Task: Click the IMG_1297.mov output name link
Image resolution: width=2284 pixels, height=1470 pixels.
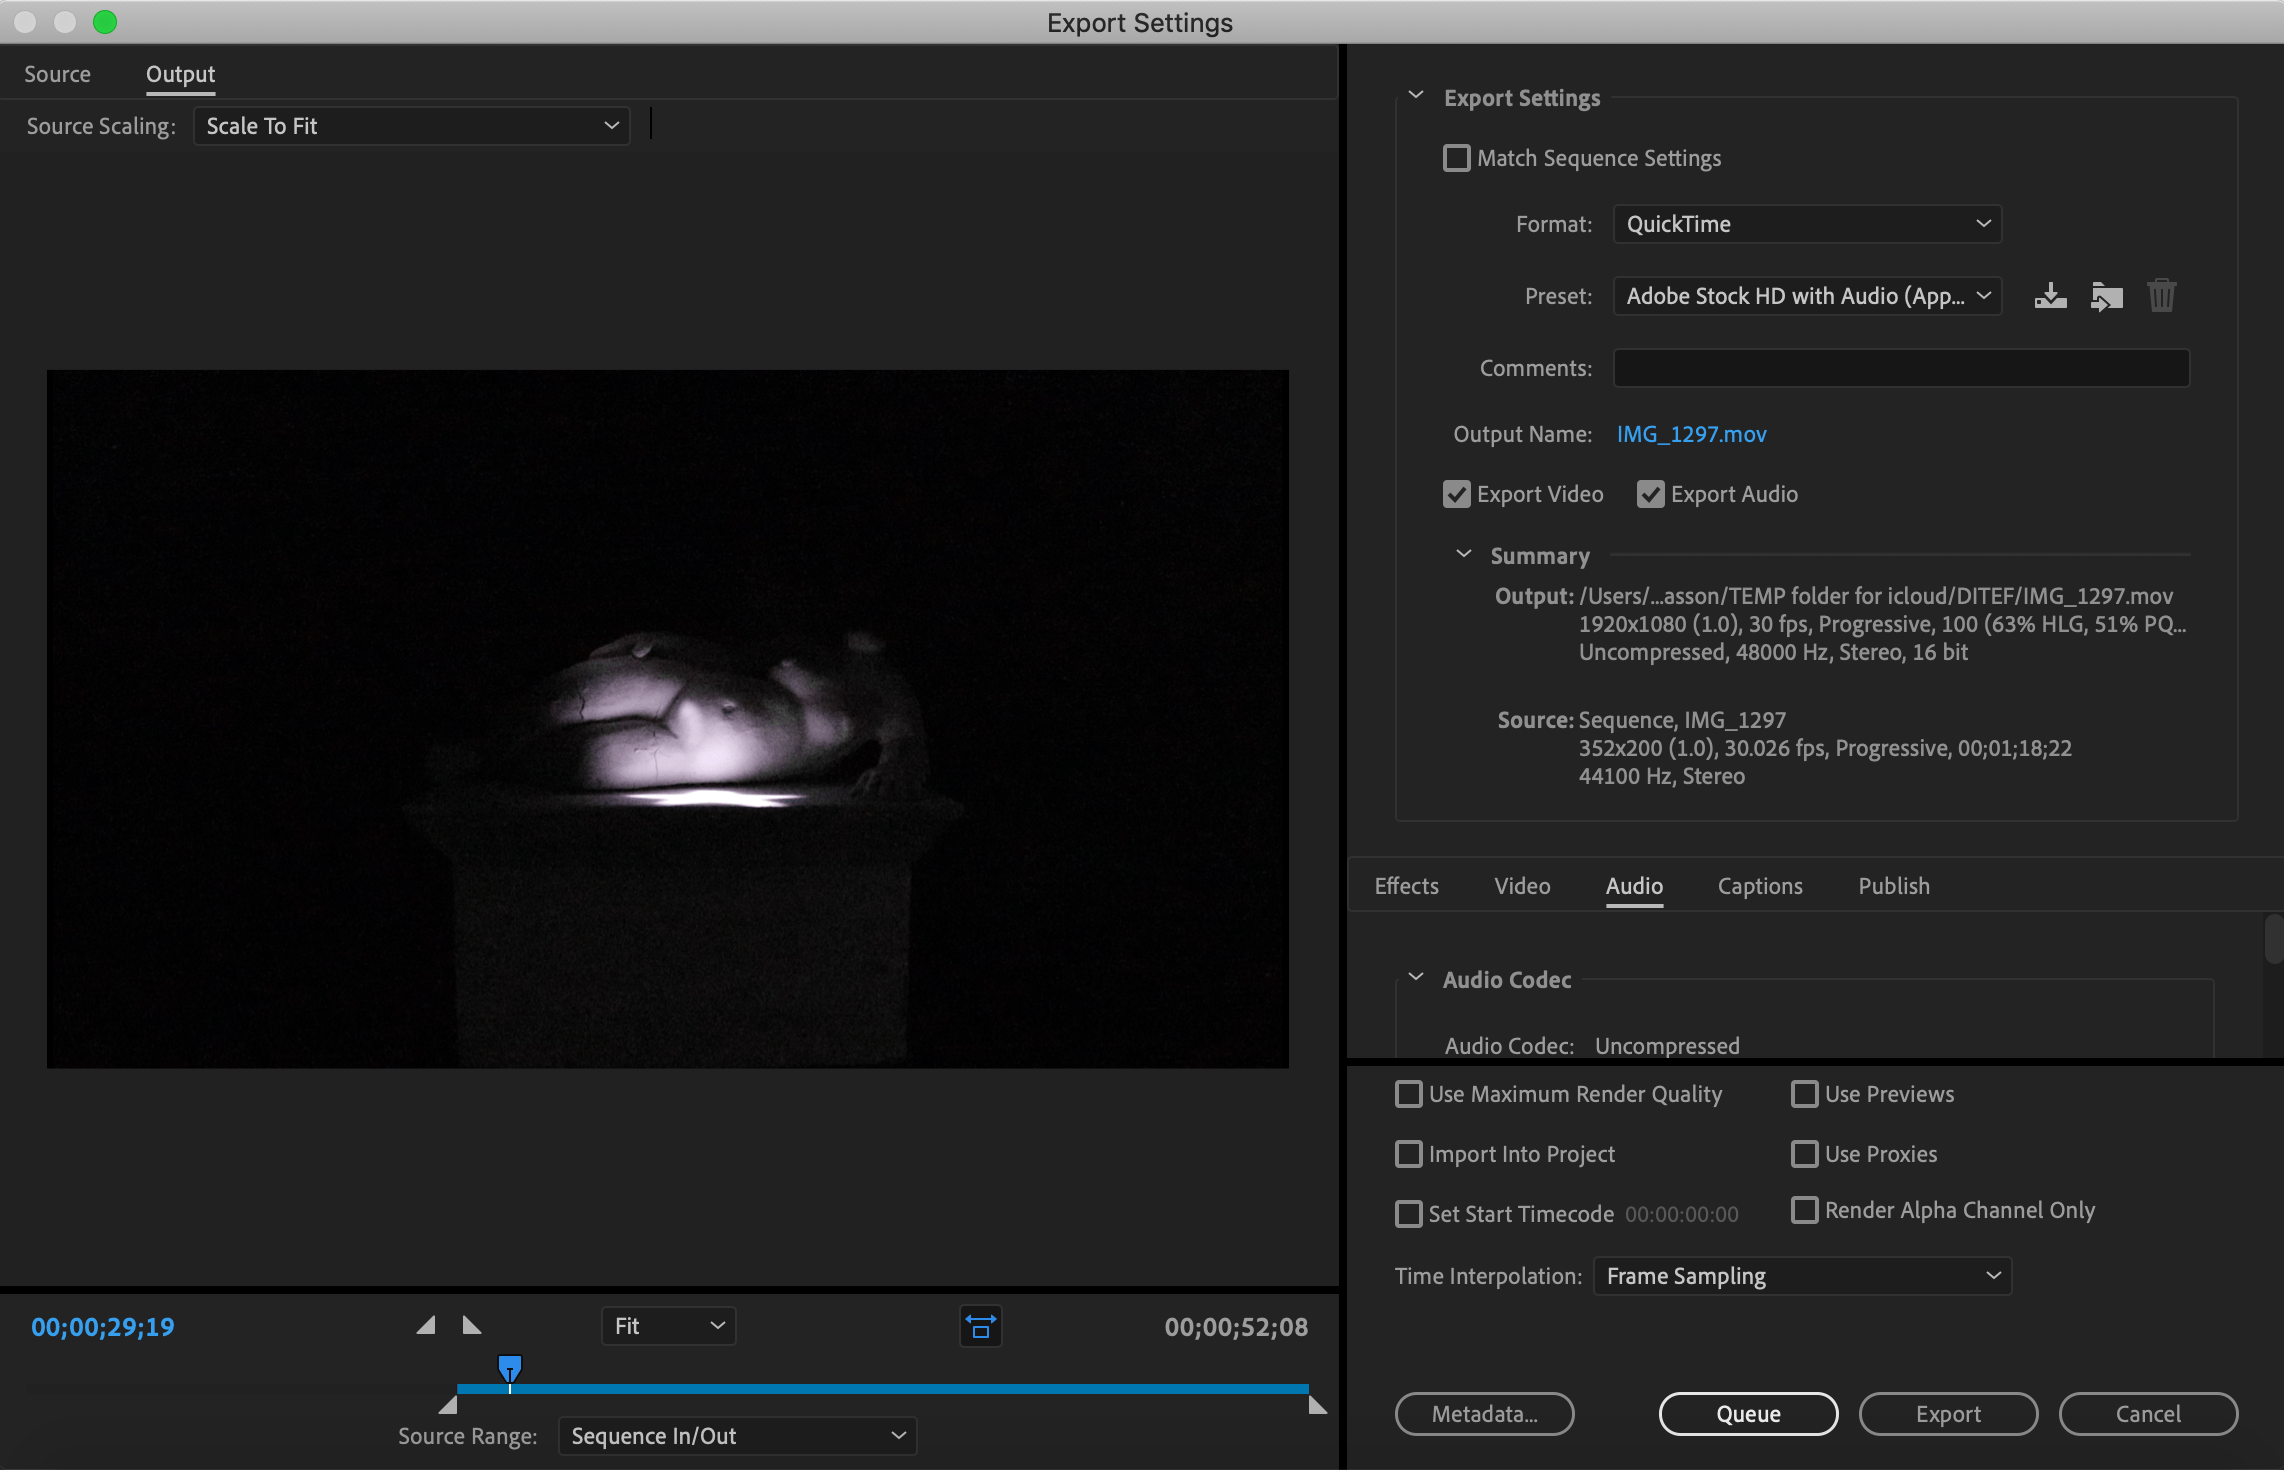Action: coord(1690,434)
